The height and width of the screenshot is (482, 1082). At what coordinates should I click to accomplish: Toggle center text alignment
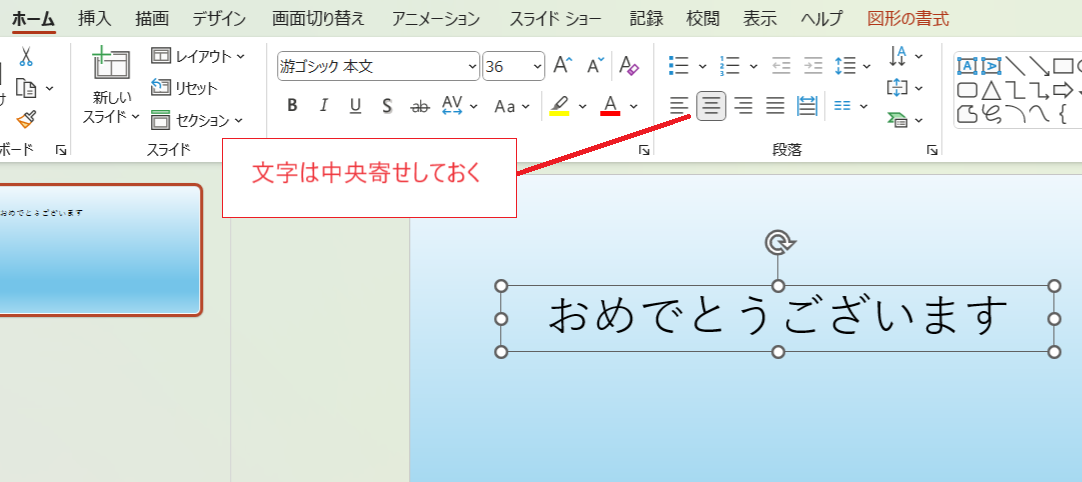(711, 106)
